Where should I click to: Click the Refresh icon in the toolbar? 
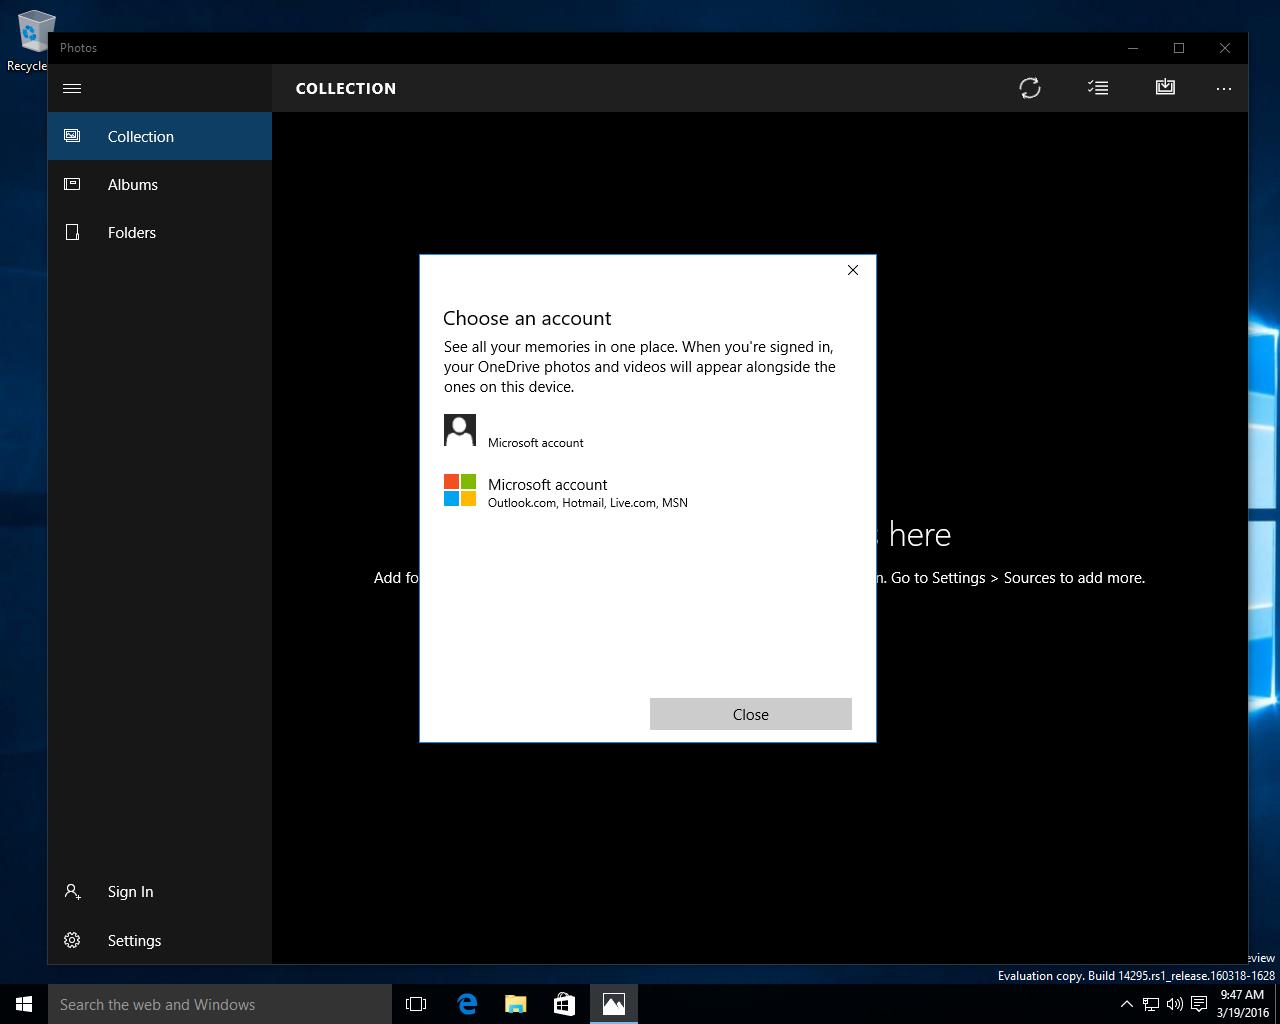point(1030,88)
